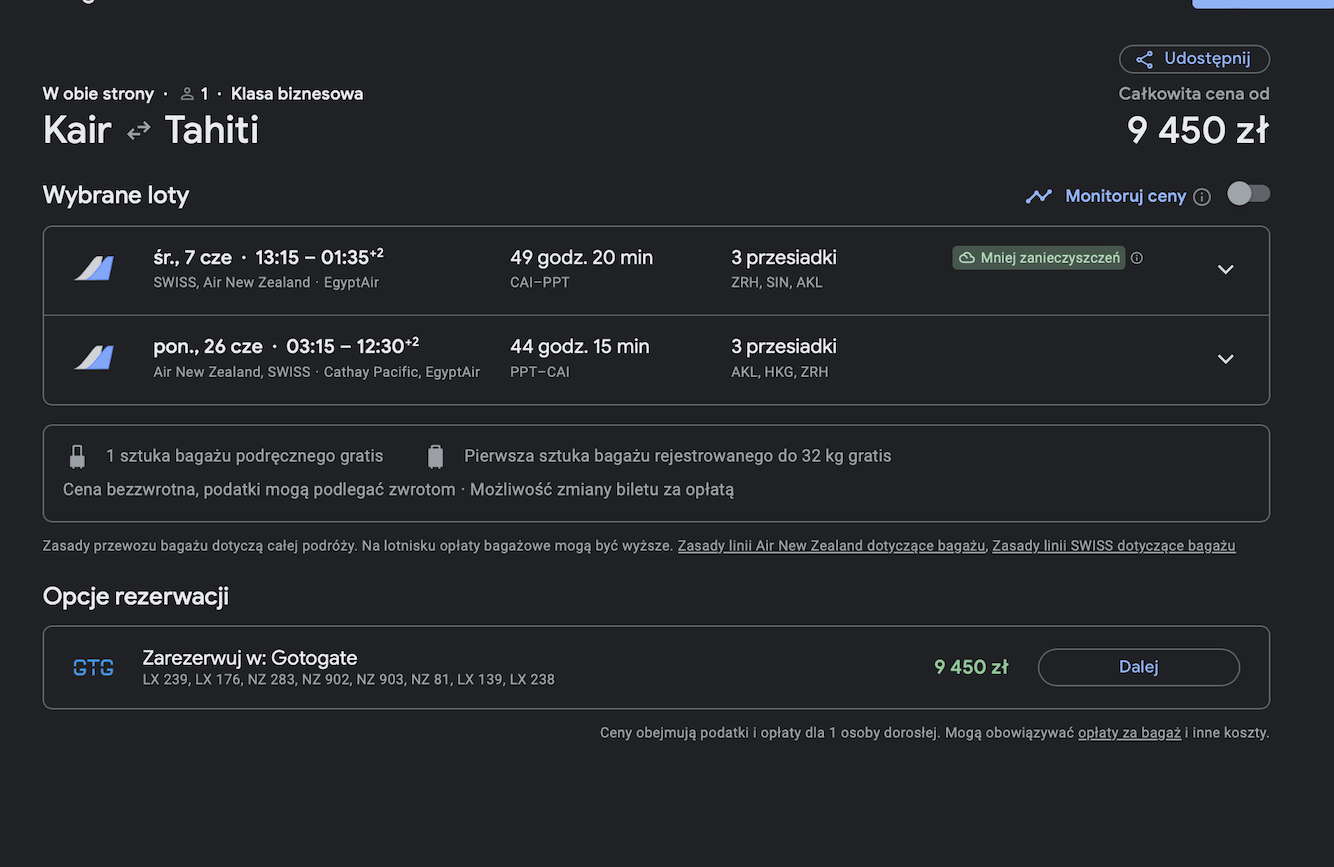Follow the opłaty za bagaż link
Image resolution: width=1334 pixels, height=867 pixels.
[1130, 733]
